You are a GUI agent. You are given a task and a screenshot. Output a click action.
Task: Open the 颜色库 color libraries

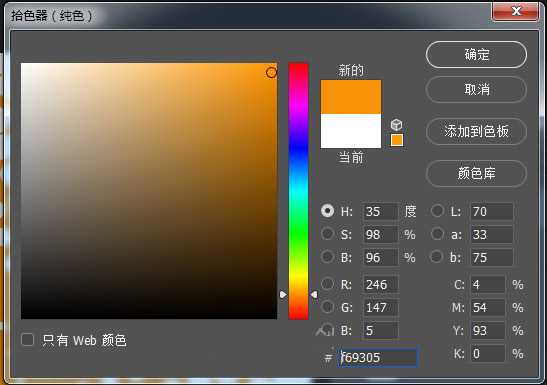pyautogui.click(x=476, y=173)
